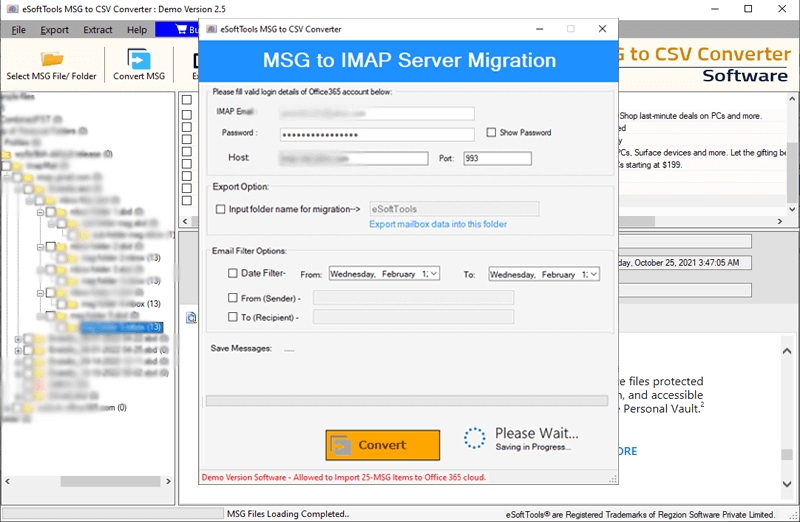Click the app icon in main title bar
800x522 pixels.
click(x=11, y=9)
